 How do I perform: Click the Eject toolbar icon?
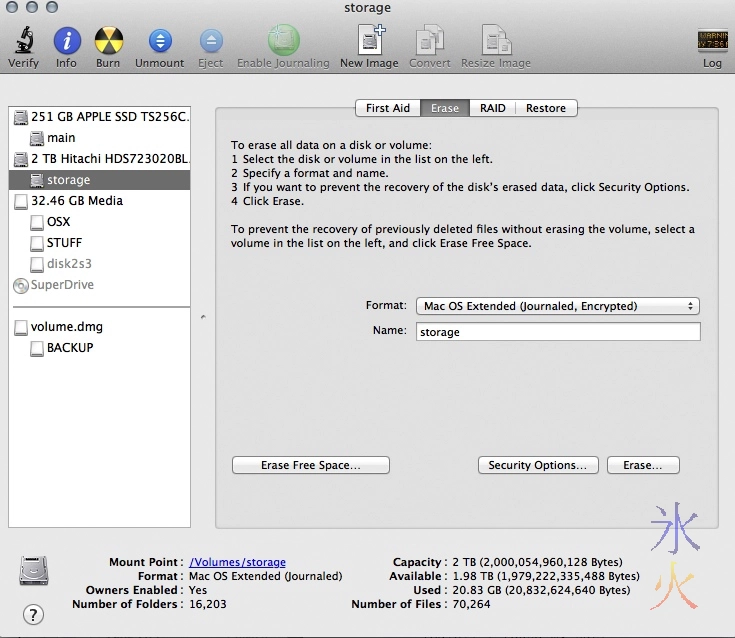coord(210,41)
